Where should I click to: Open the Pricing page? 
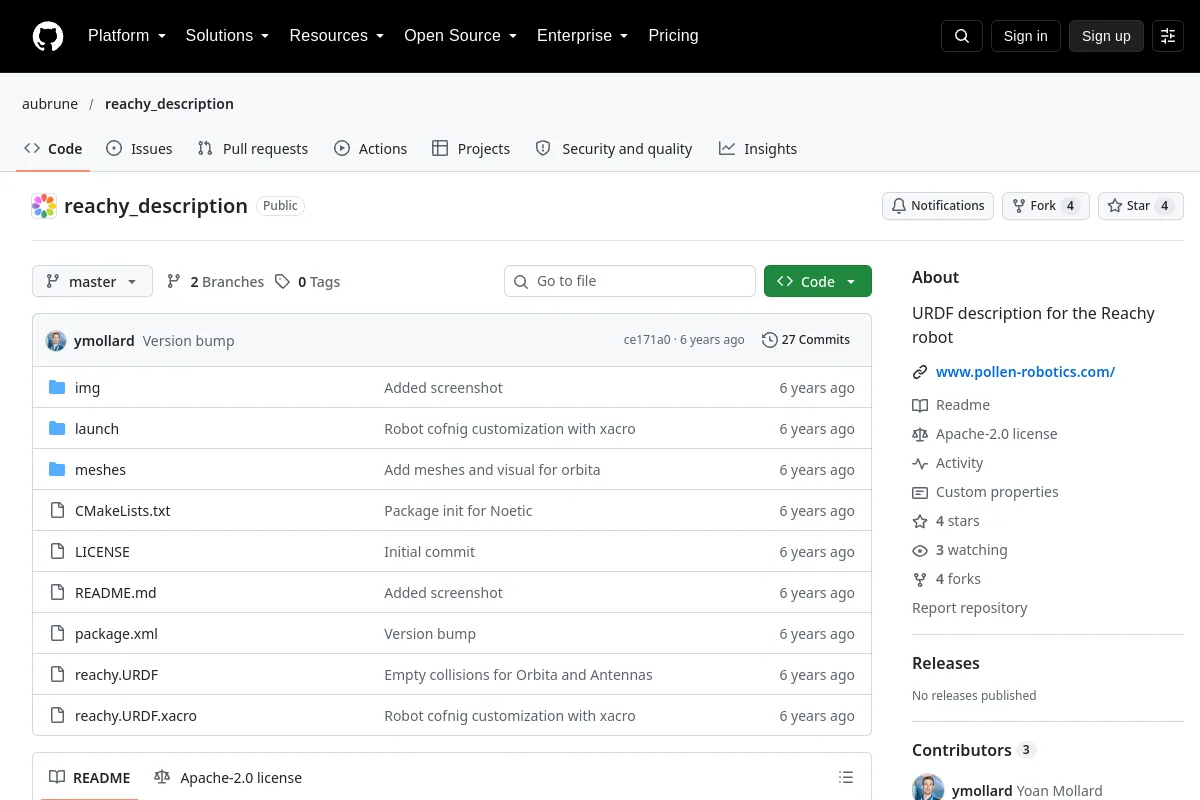tap(673, 36)
